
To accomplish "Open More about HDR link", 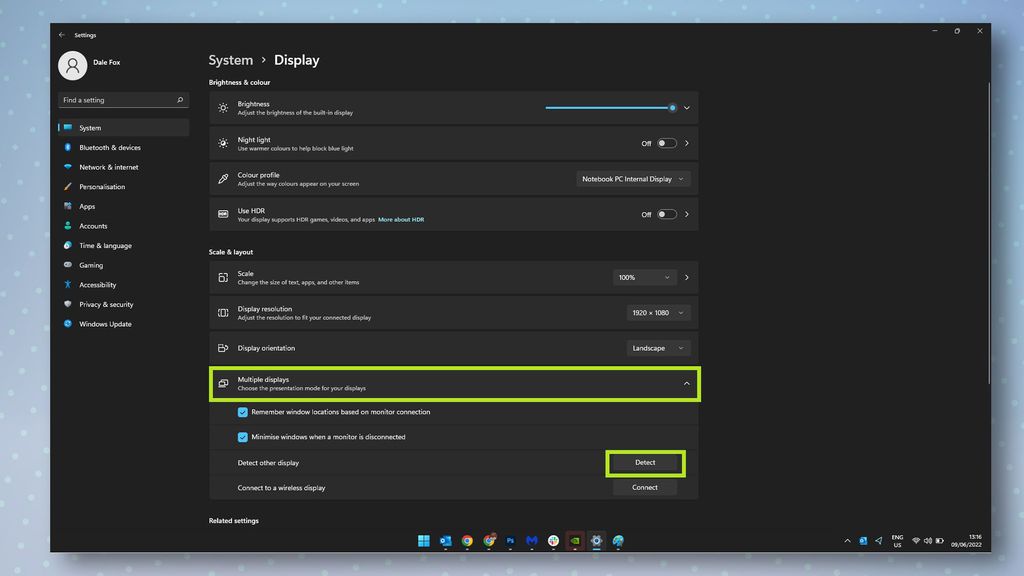I will tap(400, 220).
